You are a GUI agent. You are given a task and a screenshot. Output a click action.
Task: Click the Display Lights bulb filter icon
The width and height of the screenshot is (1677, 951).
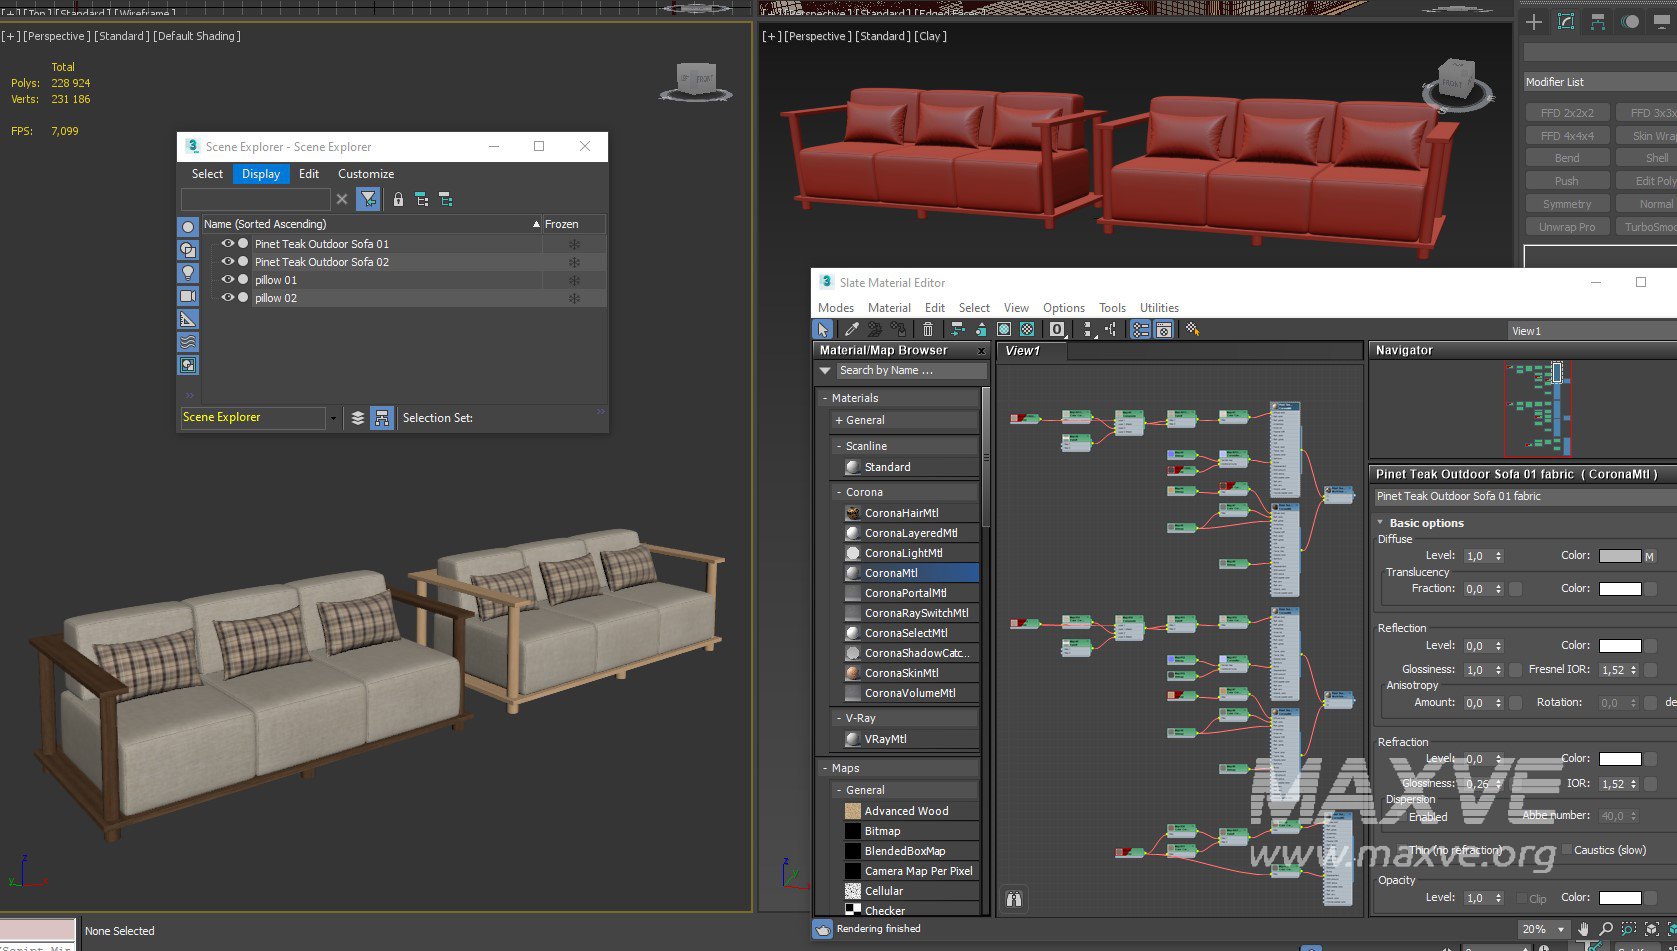click(188, 273)
